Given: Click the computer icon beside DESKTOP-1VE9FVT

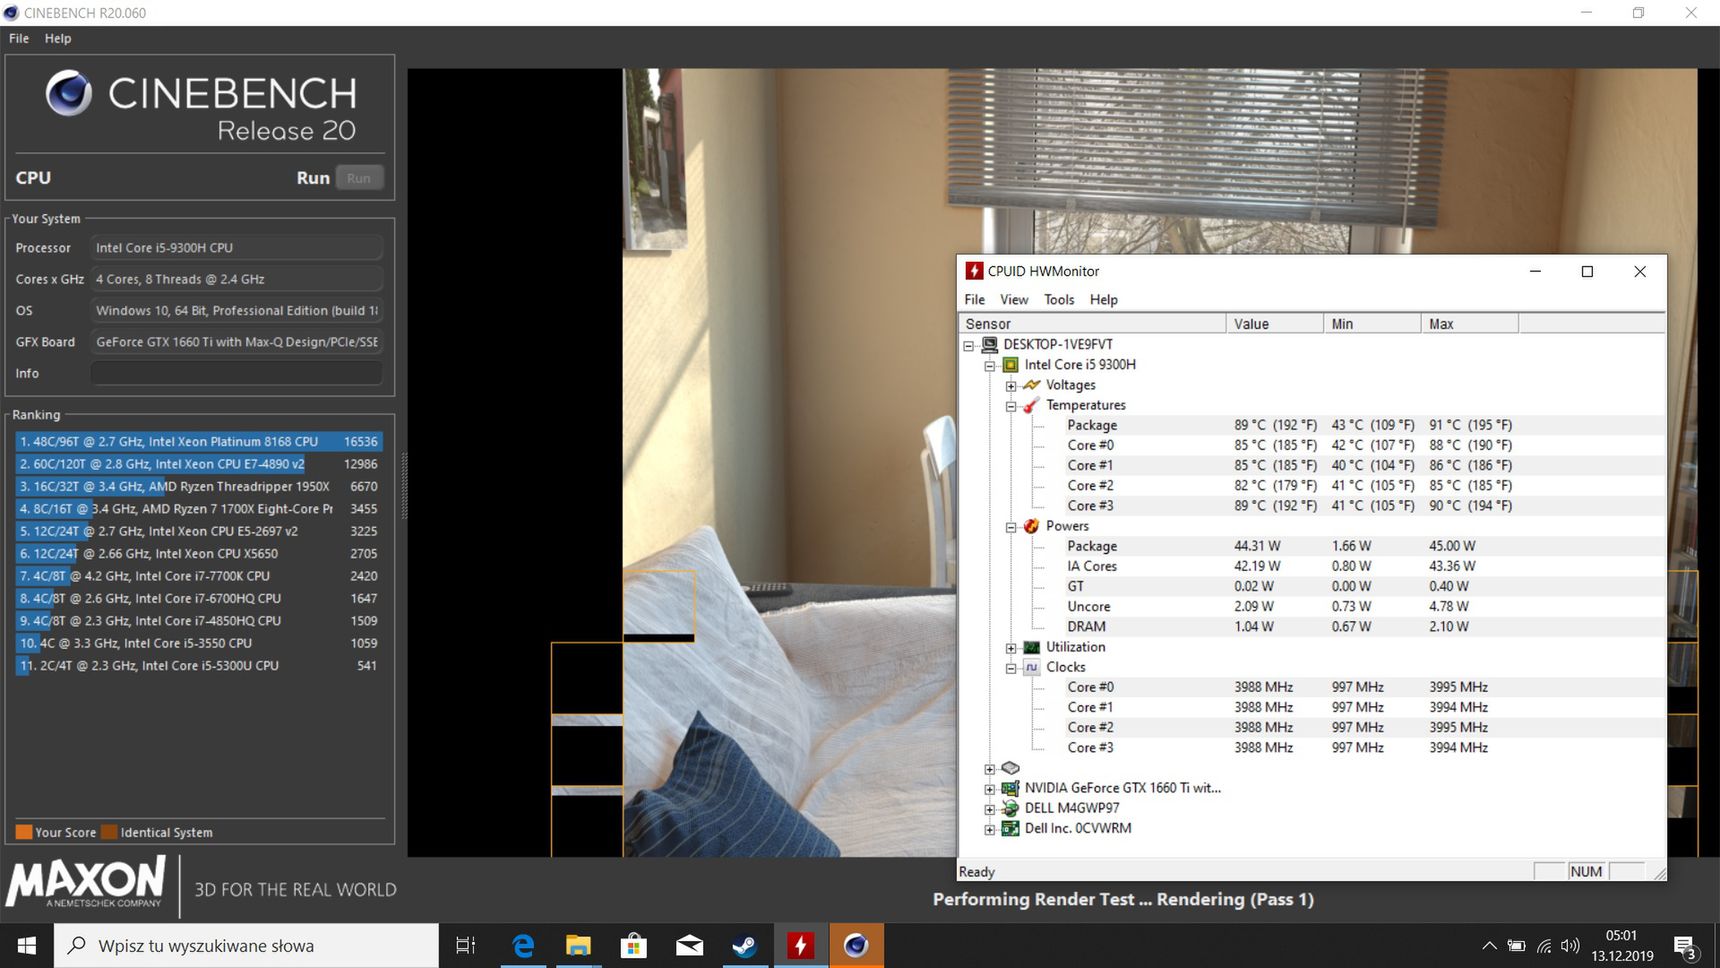Looking at the screenshot, I should [989, 344].
